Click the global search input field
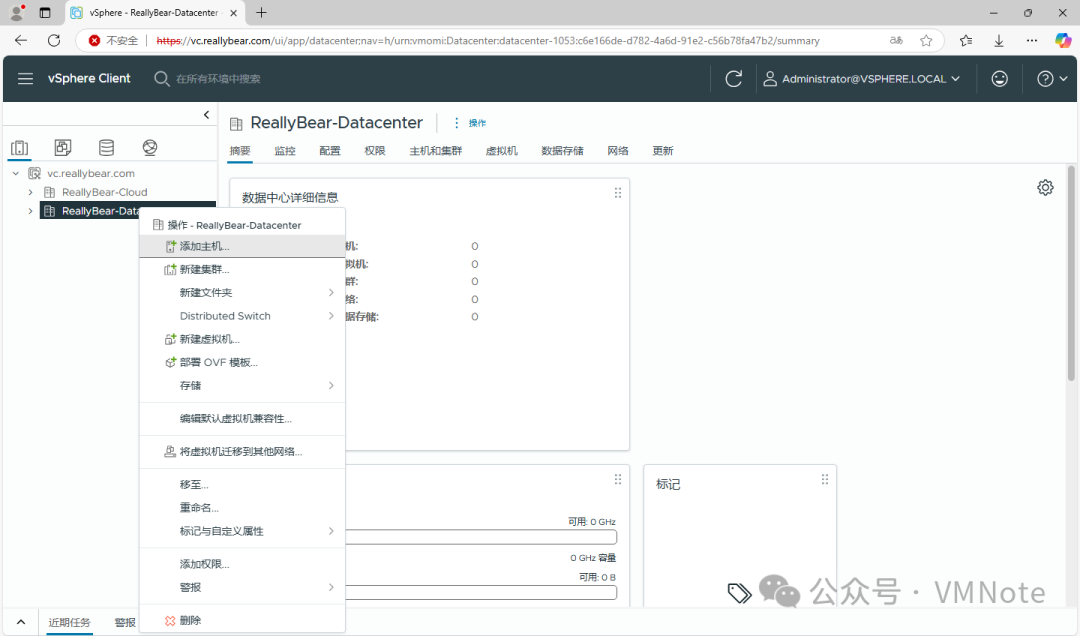This screenshot has width=1080, height=636. [x=219, y=79]
